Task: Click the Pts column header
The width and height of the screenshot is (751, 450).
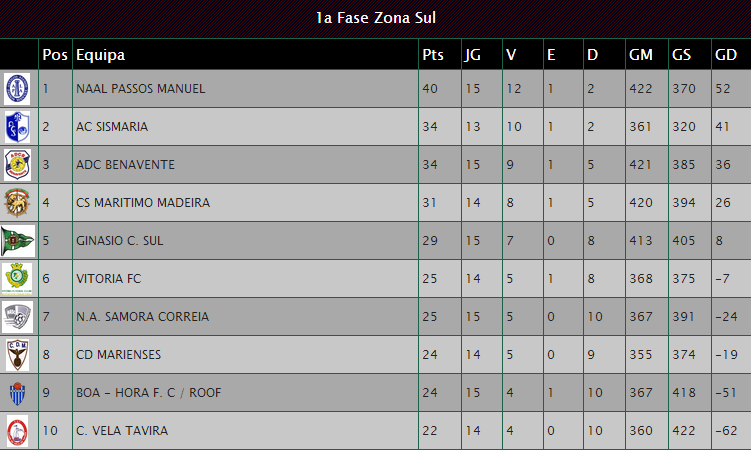Action: 433,55
